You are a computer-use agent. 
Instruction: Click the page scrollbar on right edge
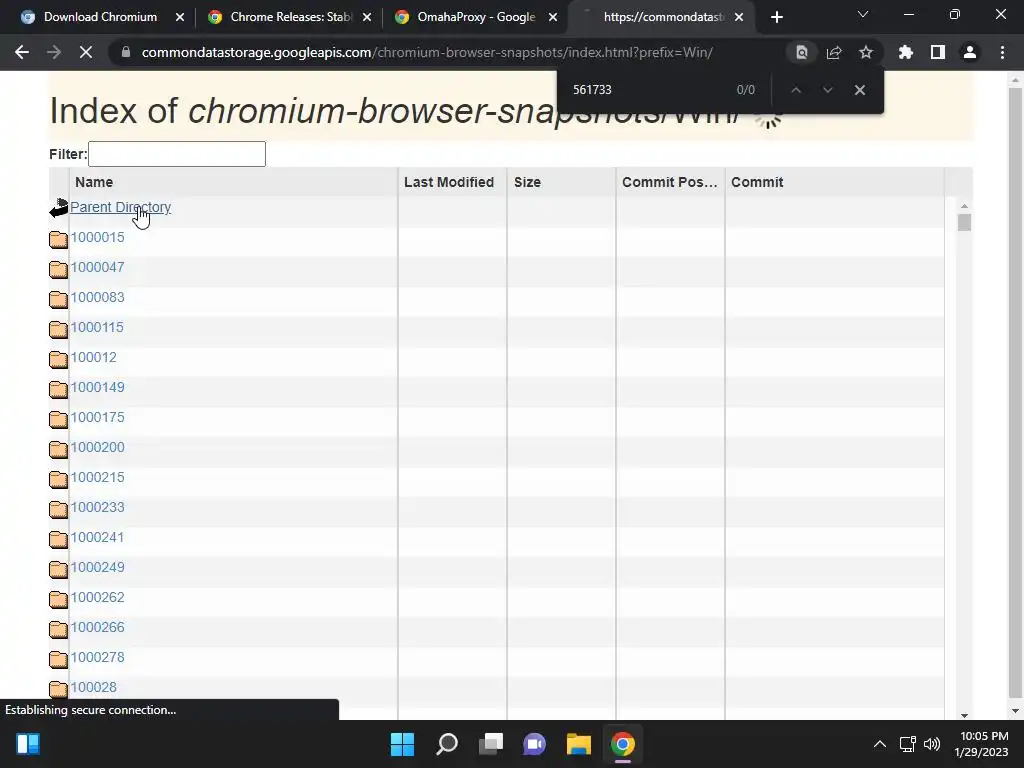[1015, 392]
